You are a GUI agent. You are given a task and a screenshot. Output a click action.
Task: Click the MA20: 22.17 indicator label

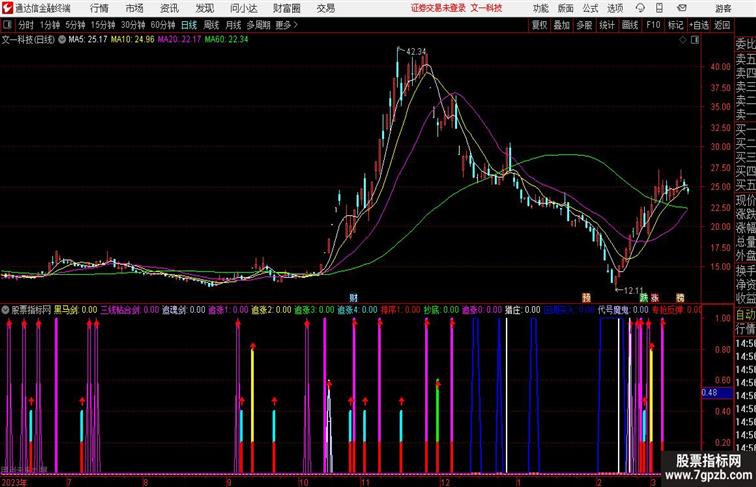point(179,40)
